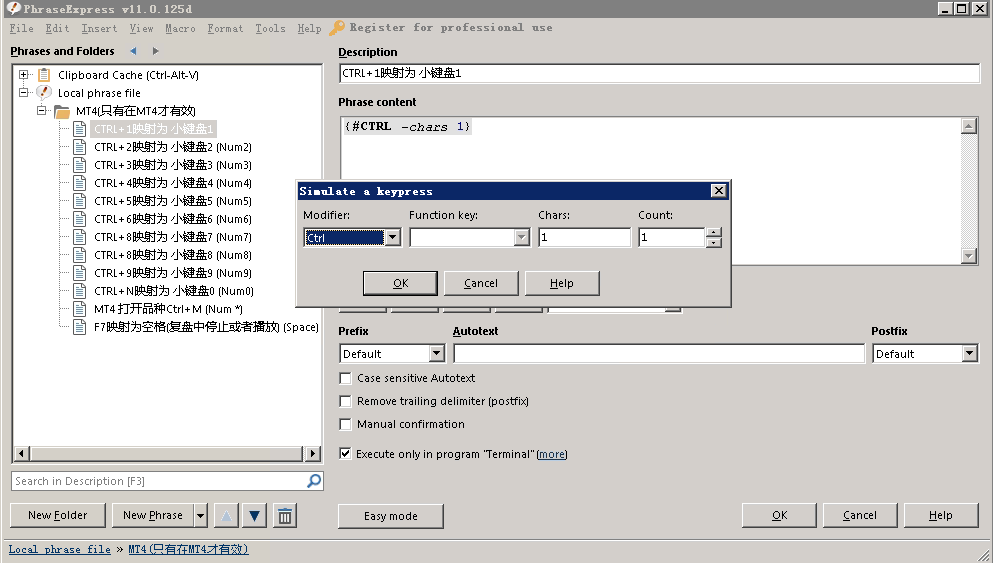This screenshot has width=993, height=563.
Task: Click the MT4 folder icon
Action: pyautogui.click(x=61, y=111)
